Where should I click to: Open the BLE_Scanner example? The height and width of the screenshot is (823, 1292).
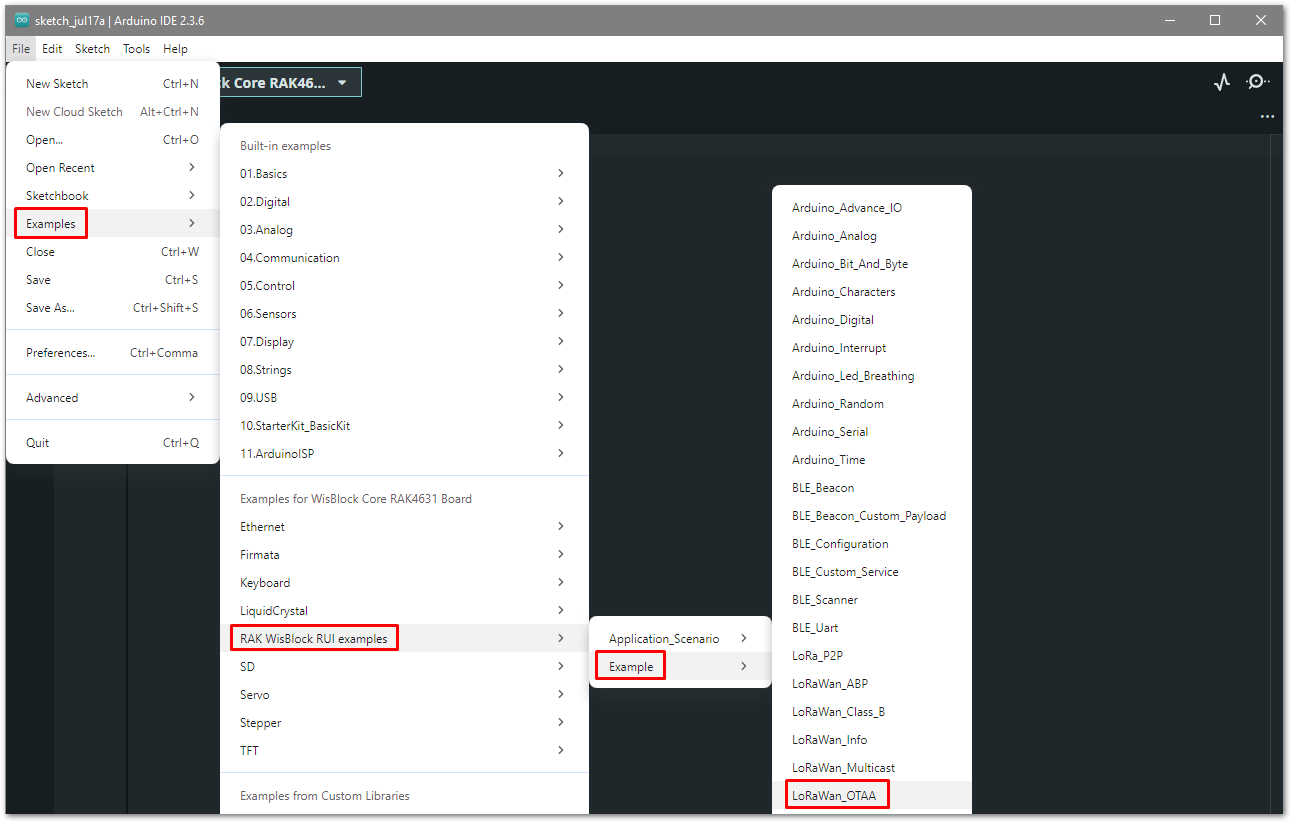pyautogui.click(x=824, y=599)
